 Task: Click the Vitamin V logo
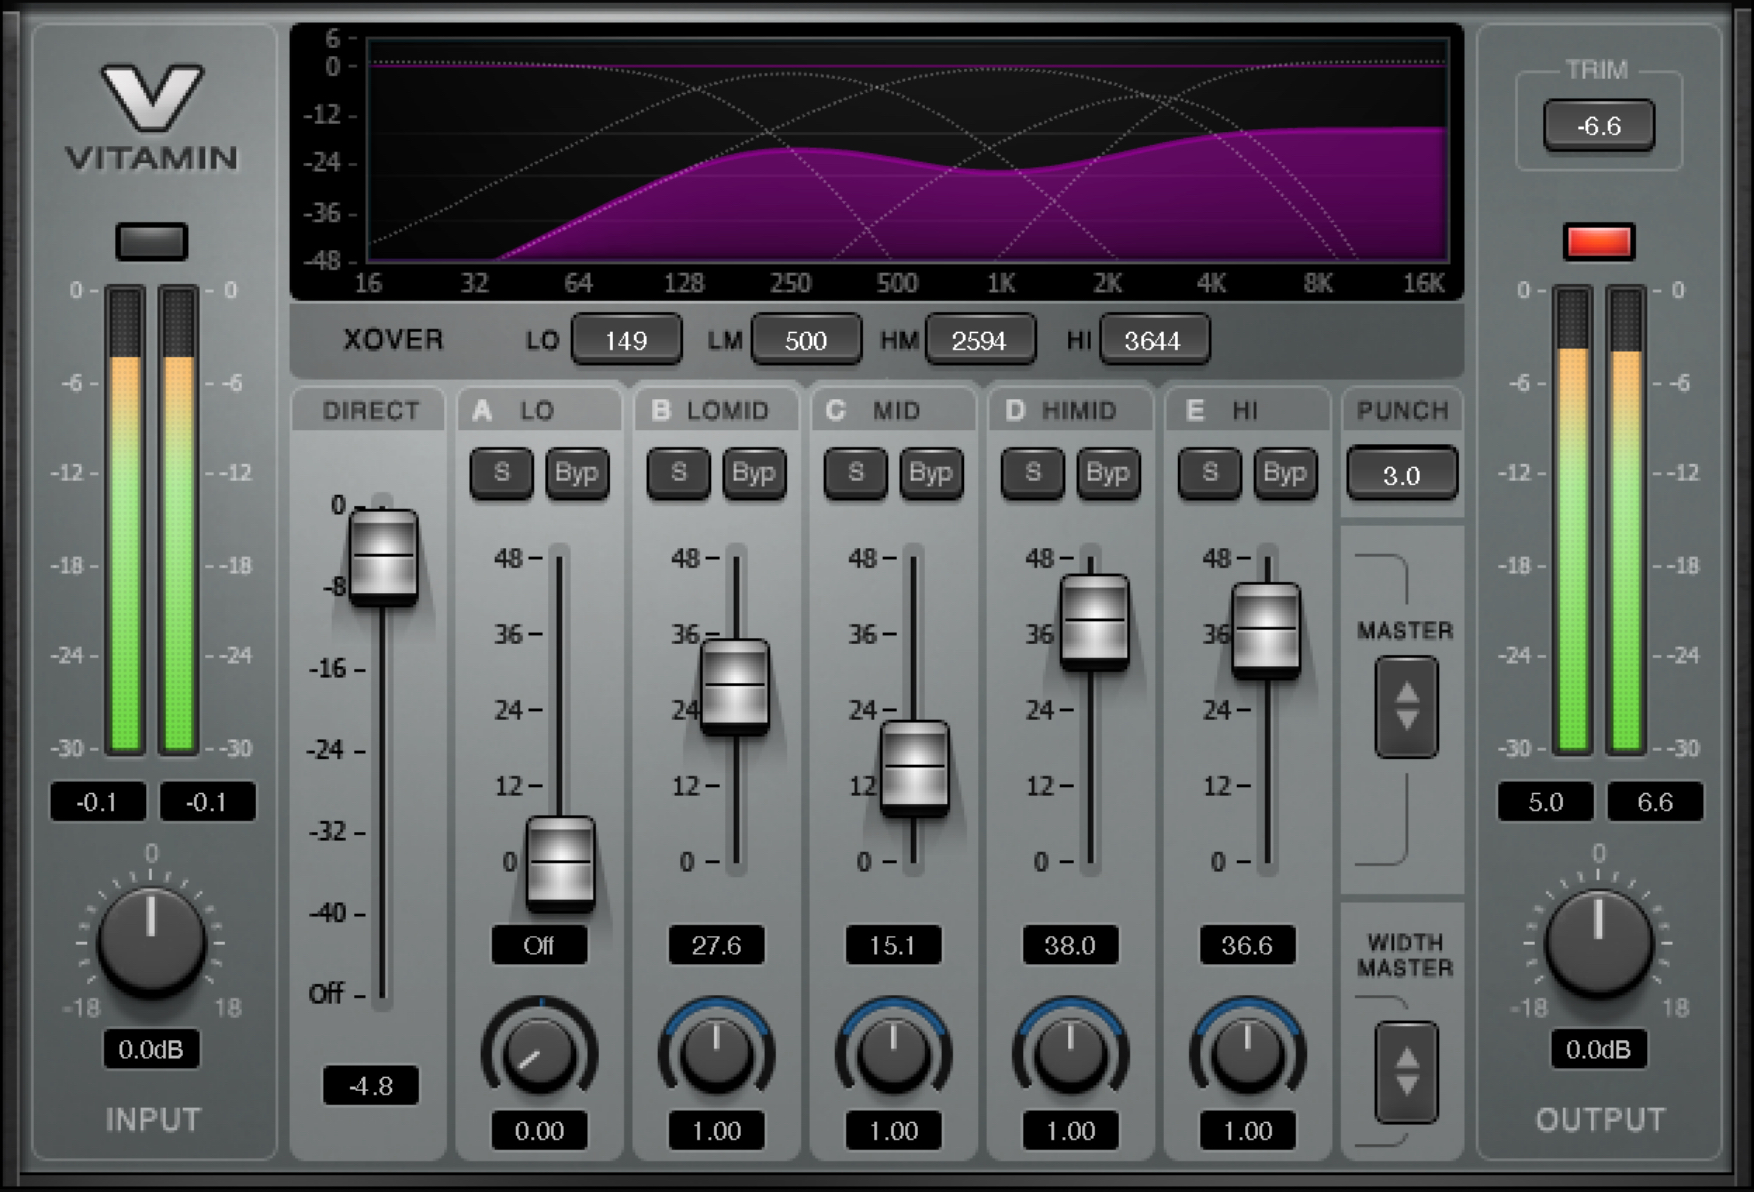point(152,98)
